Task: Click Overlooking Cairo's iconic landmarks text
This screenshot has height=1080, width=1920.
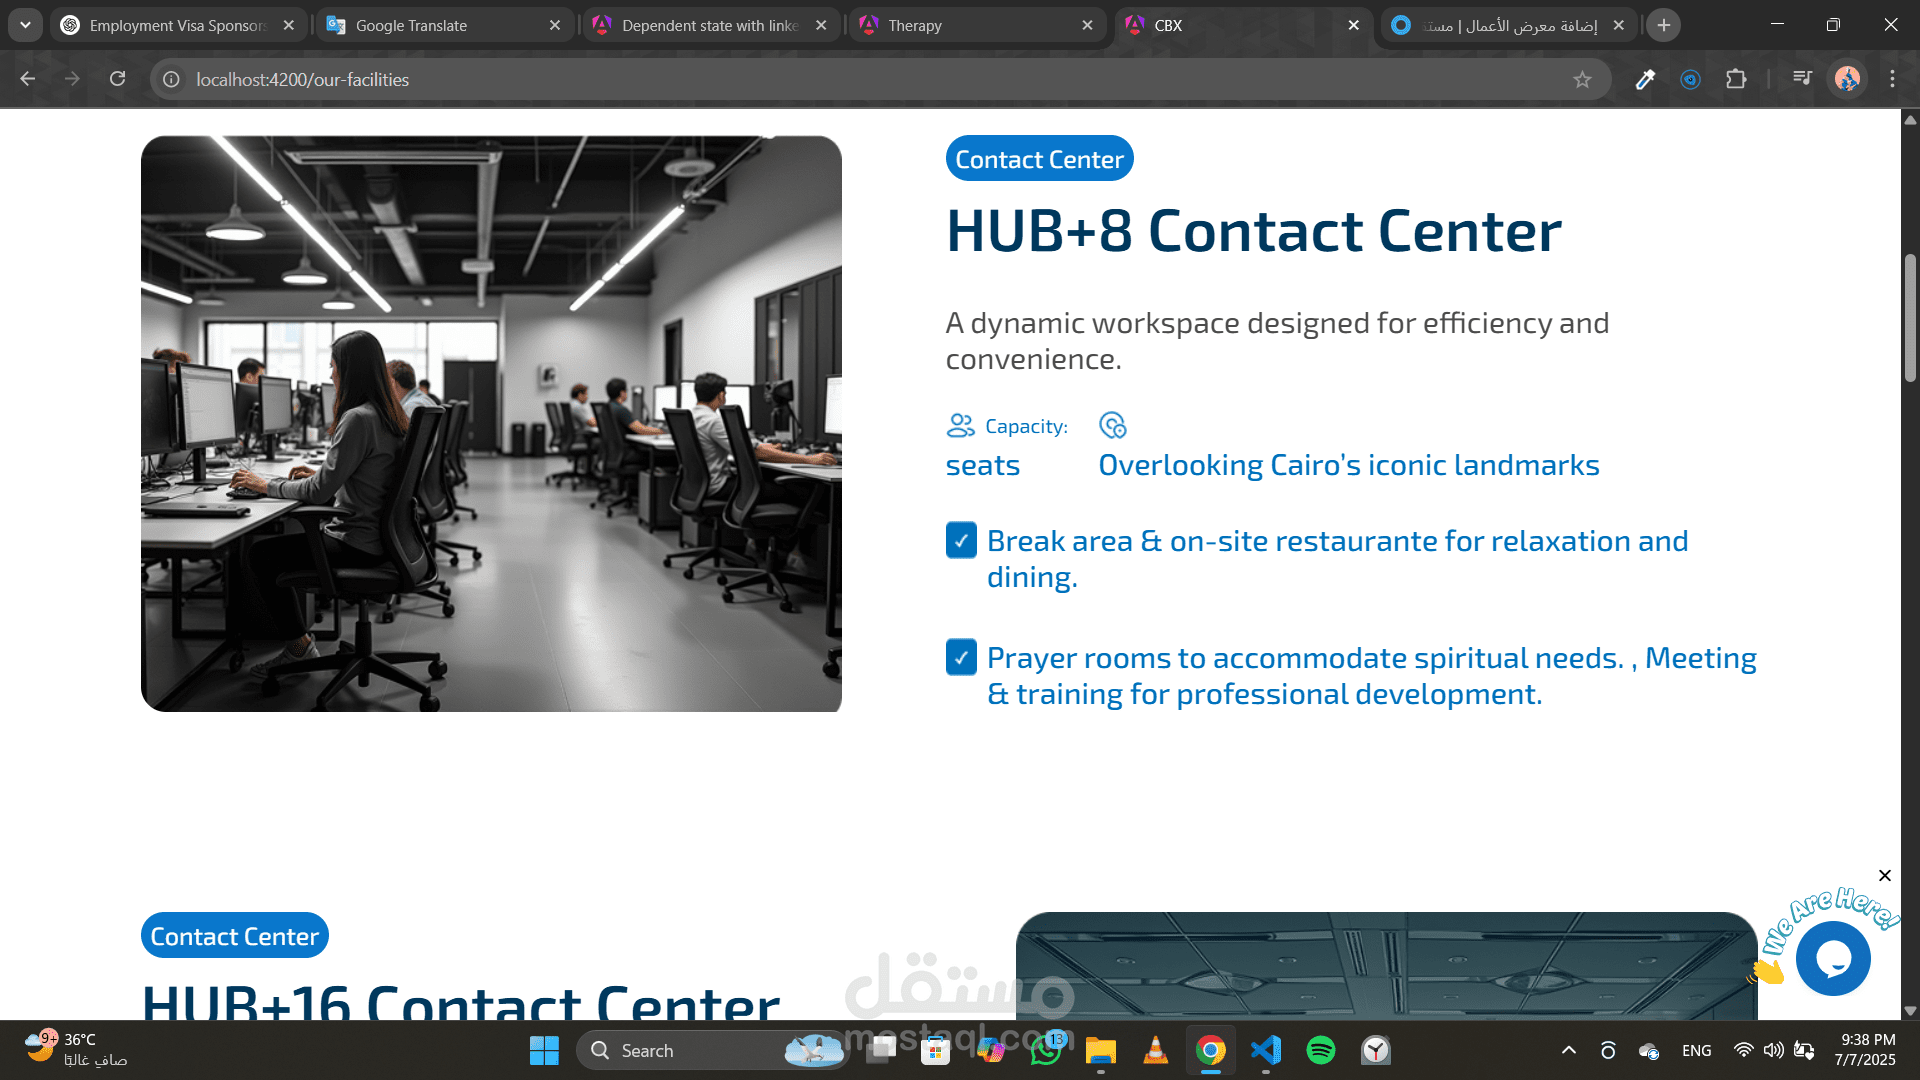Action: [x=1349, y=465]
